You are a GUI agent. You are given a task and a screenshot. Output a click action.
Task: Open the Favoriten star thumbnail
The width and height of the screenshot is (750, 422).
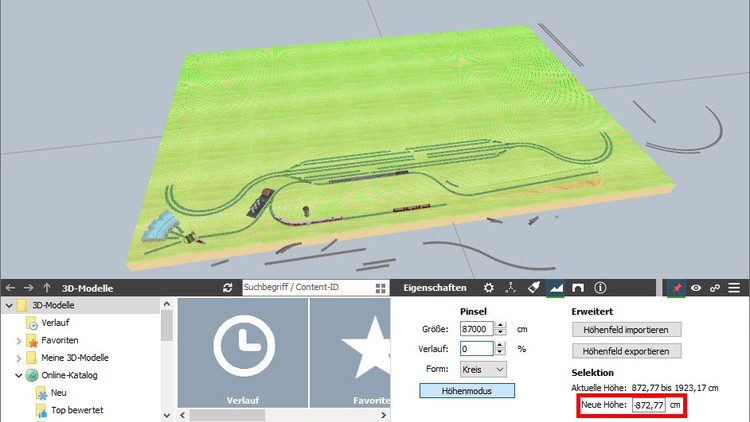tap(350, 353)
